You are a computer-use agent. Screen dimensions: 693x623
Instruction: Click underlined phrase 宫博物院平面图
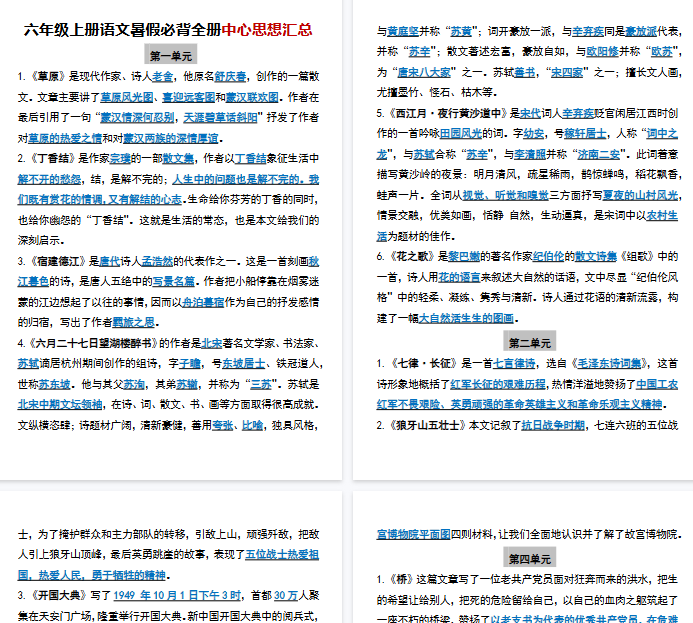[x=414, y=534]
